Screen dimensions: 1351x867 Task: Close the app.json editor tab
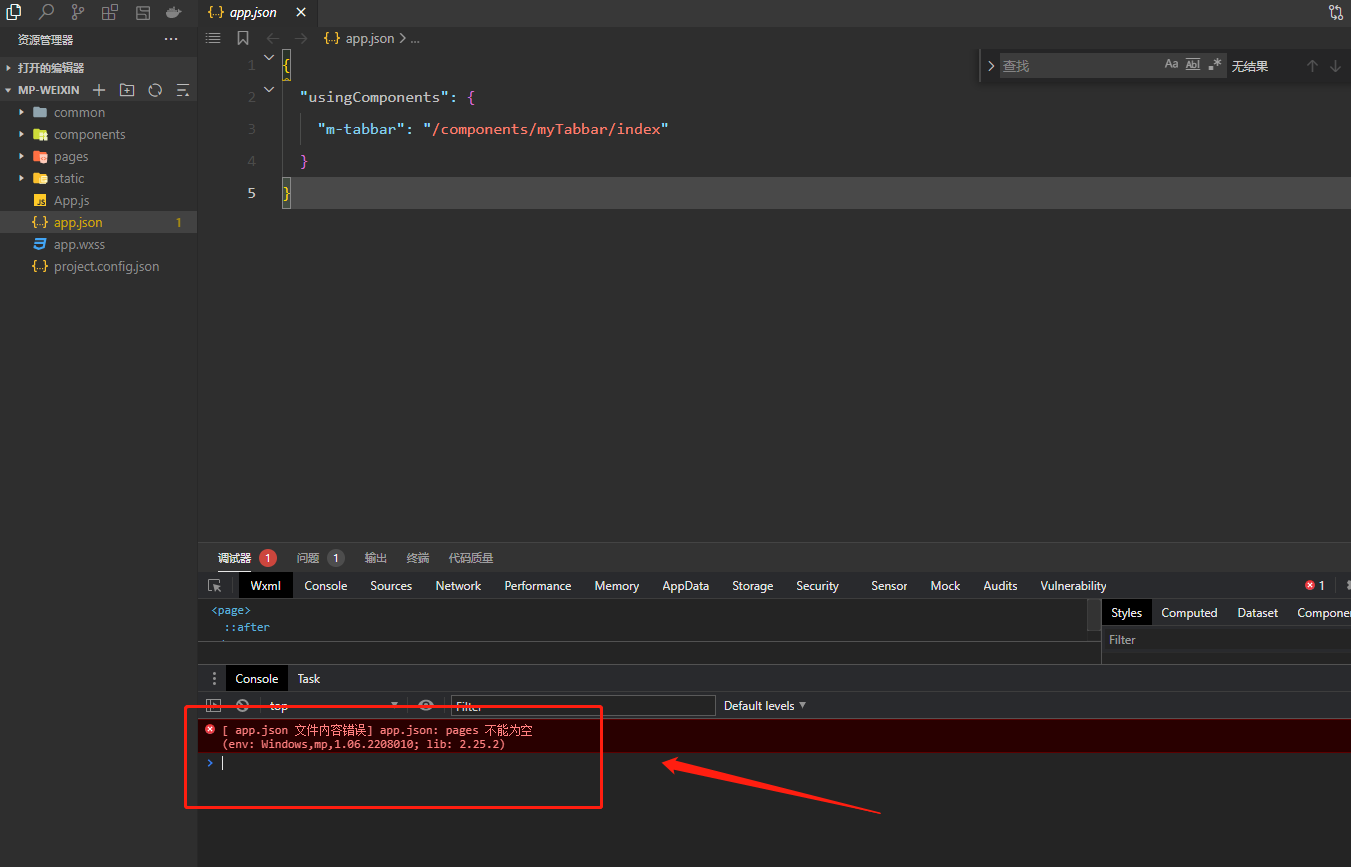[x=300, y=13]
